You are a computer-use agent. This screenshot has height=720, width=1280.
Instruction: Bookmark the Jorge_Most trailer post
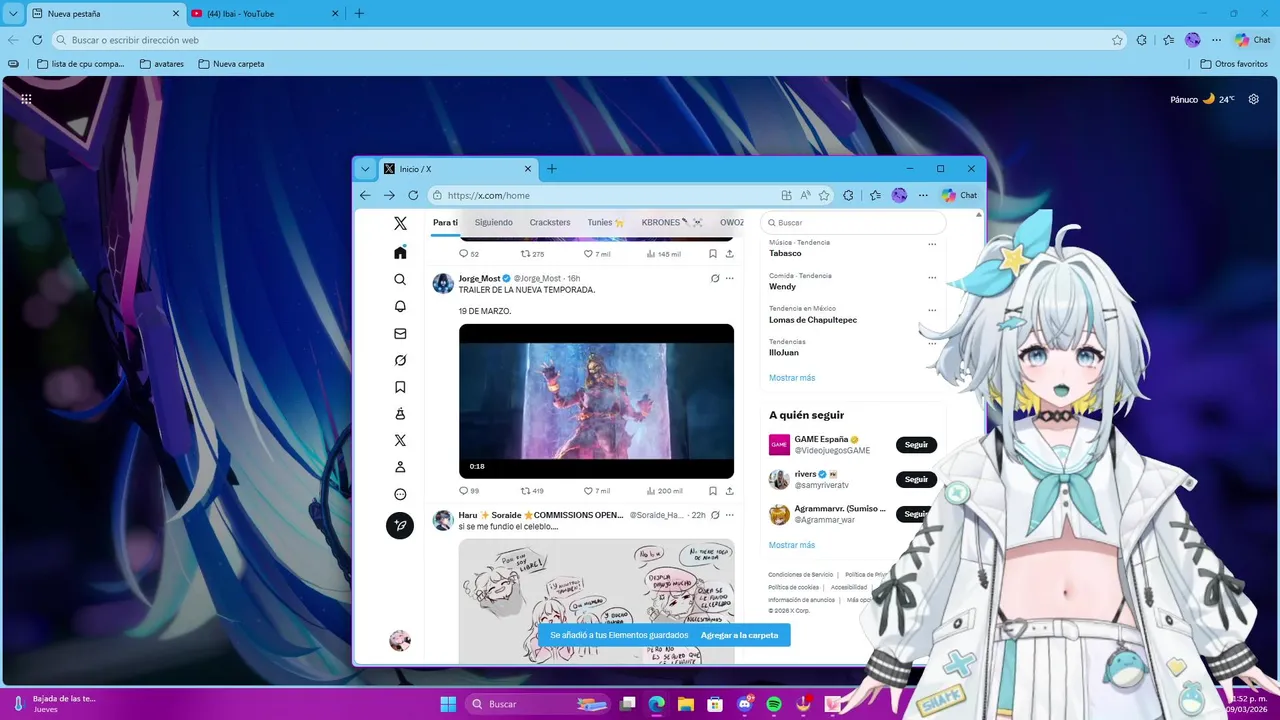pos(713,491)
